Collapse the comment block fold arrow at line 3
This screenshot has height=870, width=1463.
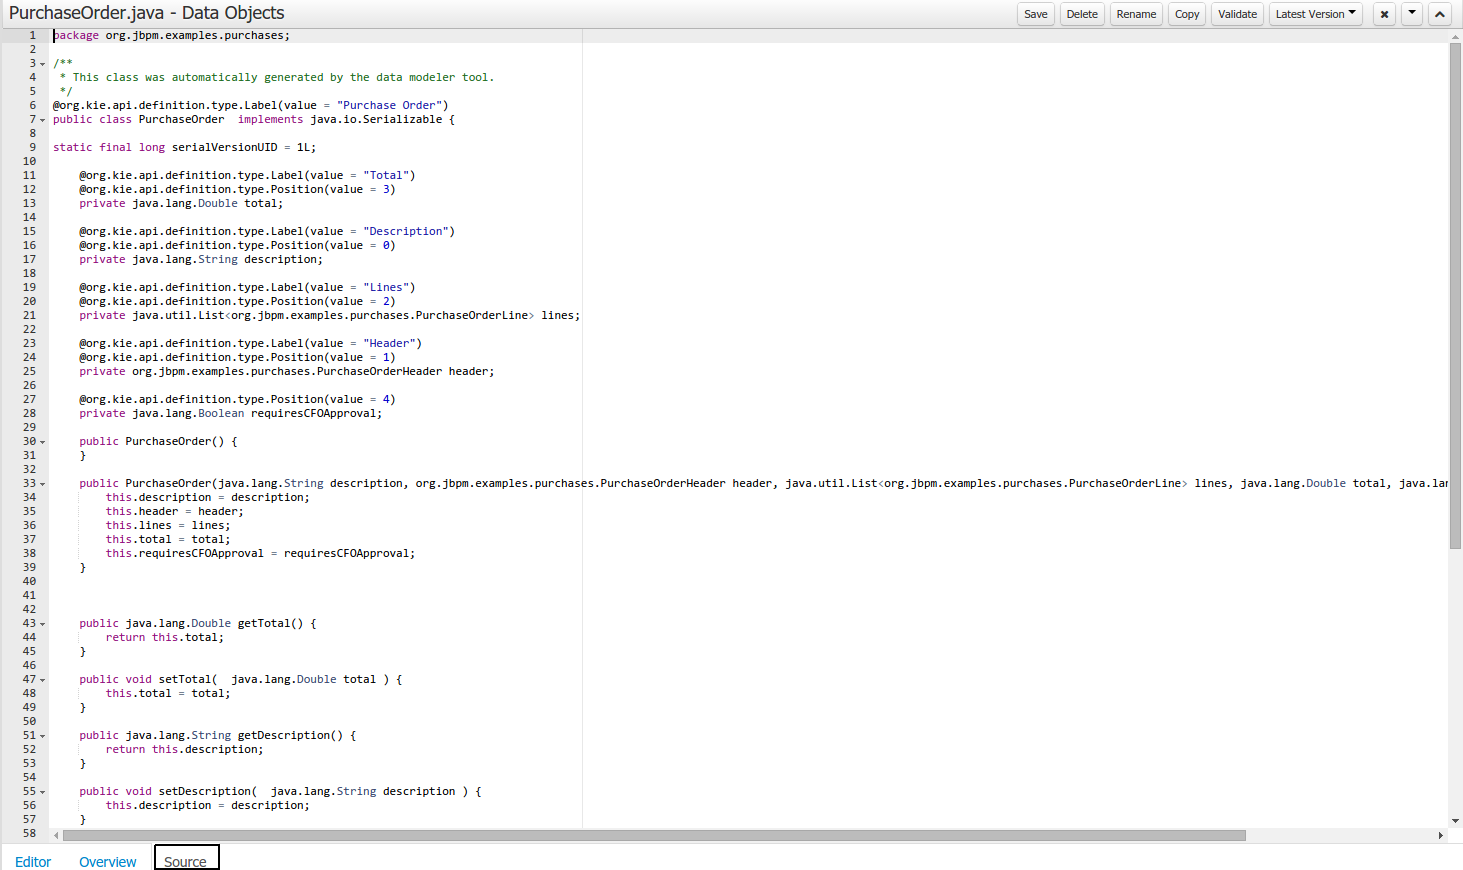pyautogui.click(x=40, y=62)
